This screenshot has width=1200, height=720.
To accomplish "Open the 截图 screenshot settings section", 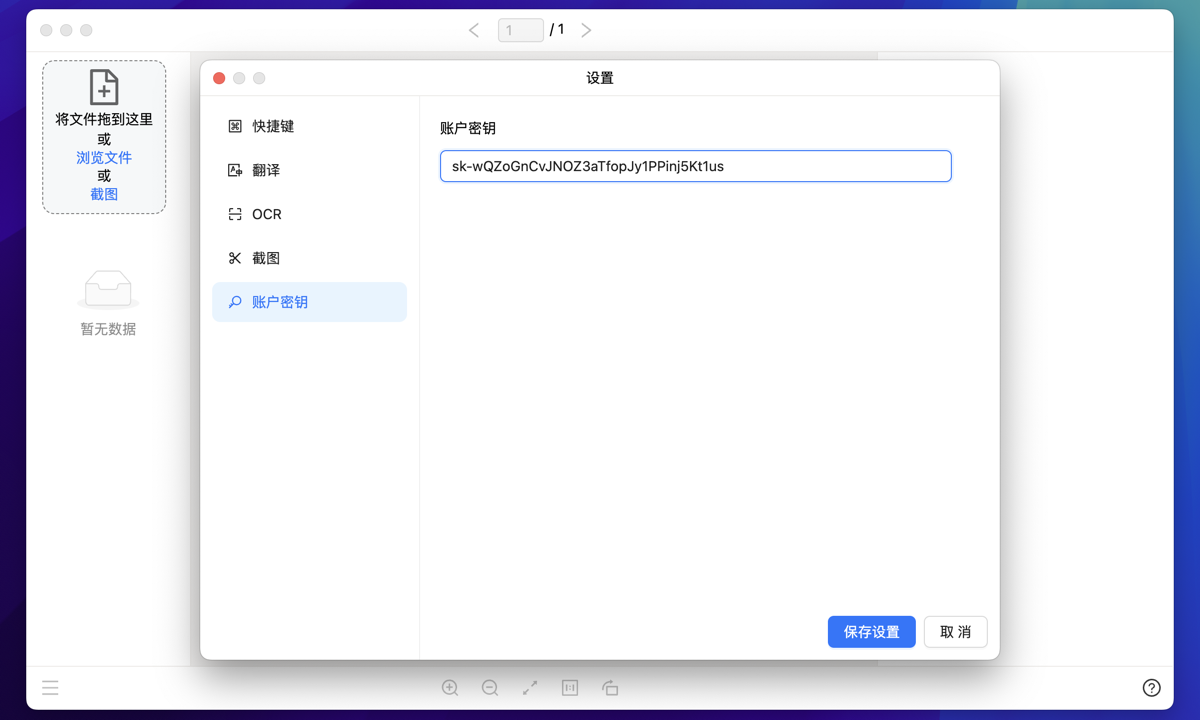I will (265, 258).
